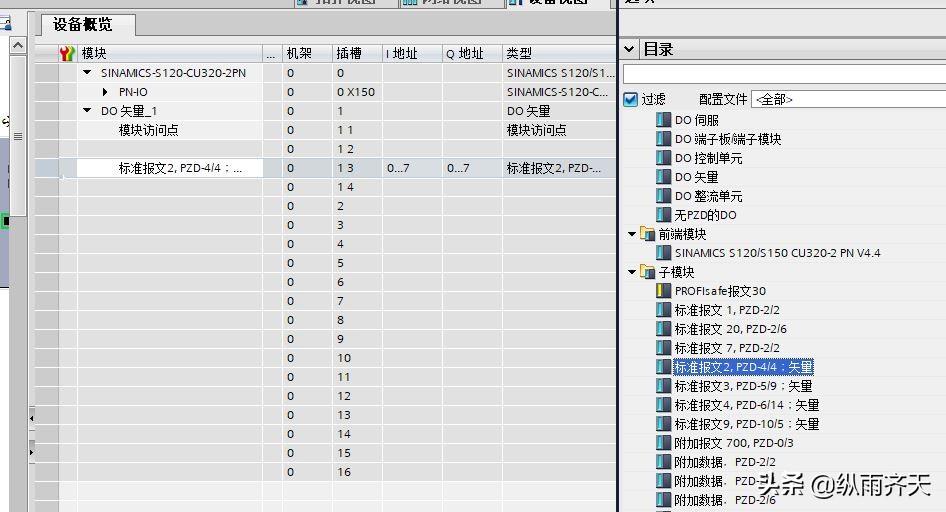Collapse the 目录 catalog section
Image resolution: width=946 pixels, height=512 pixels.
pyautogui.click(x=629, y=49)
